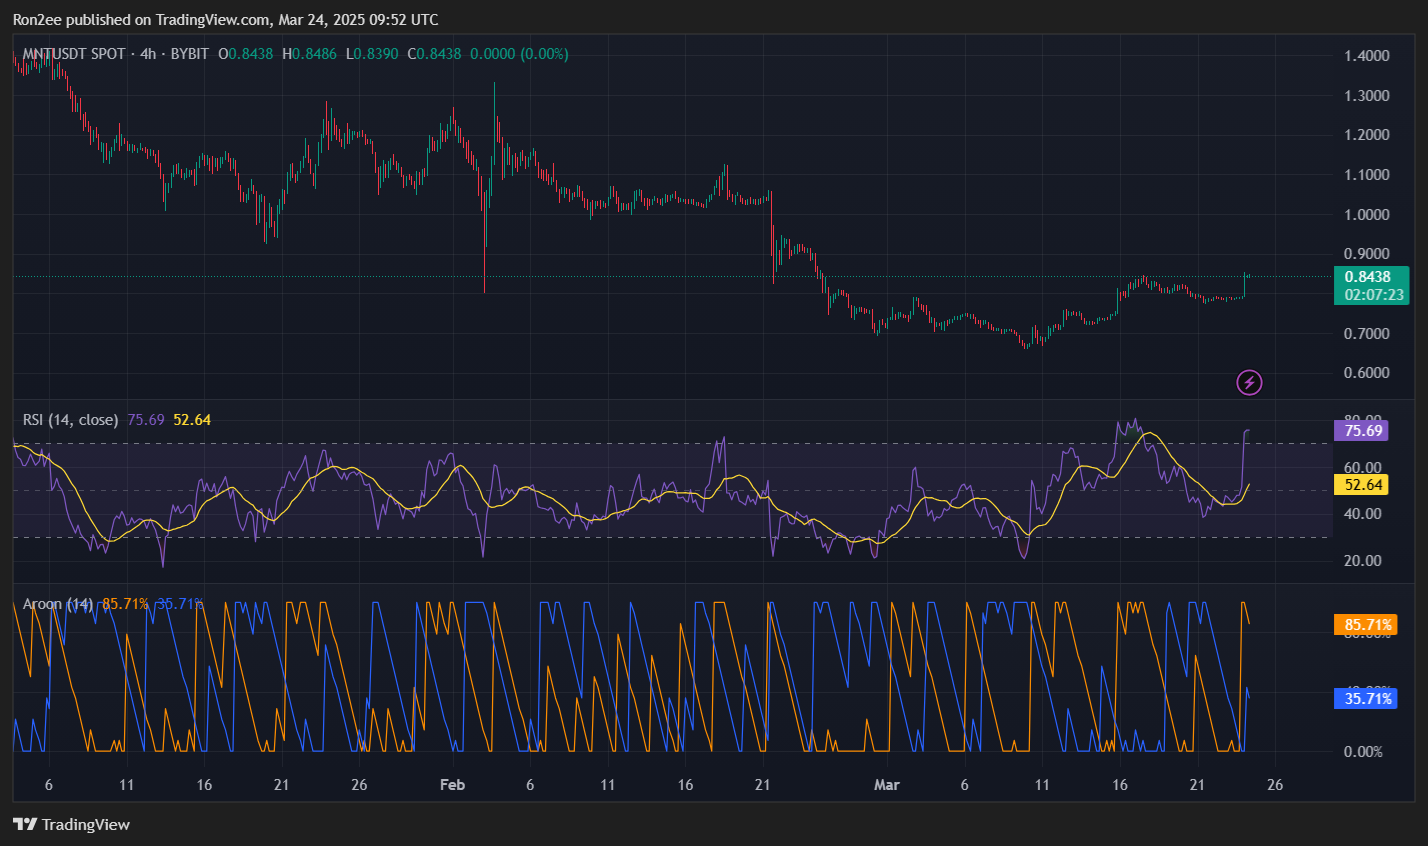Viewport: 1428px width, 846px height.
Task: Click the 02:07:23 candle countdown timer
Action: pyautogui.click(x=1373, y=295)
